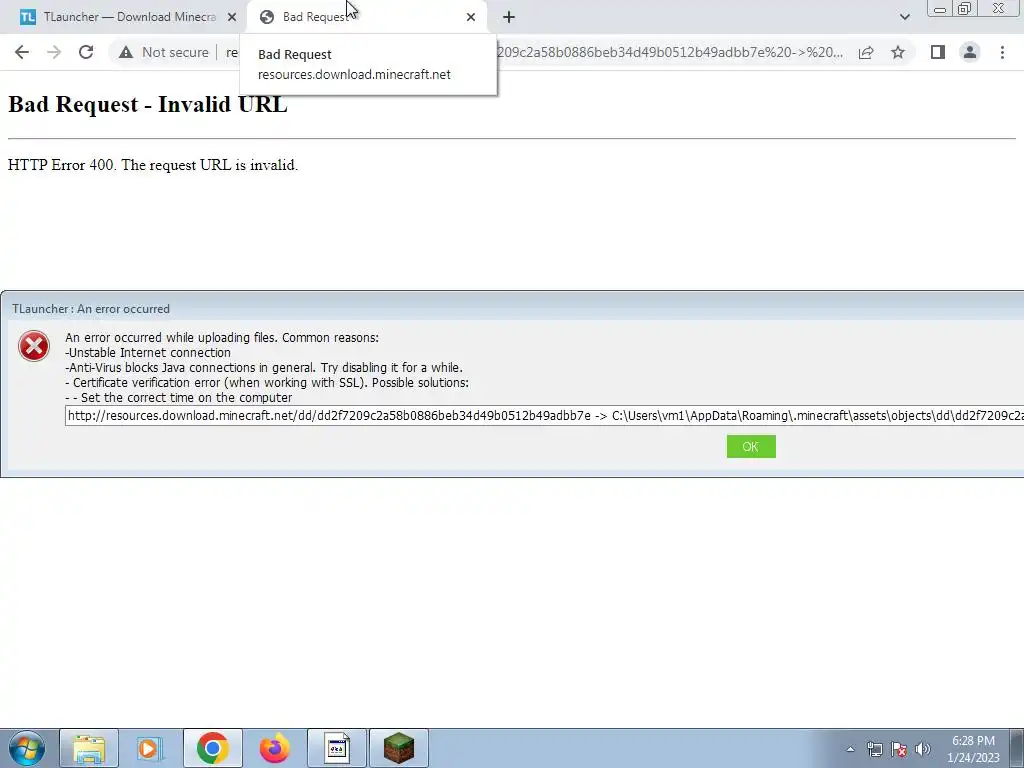Click the Certificate verification error line
This screenshot has width=1024, height=768.
point(267,383)
